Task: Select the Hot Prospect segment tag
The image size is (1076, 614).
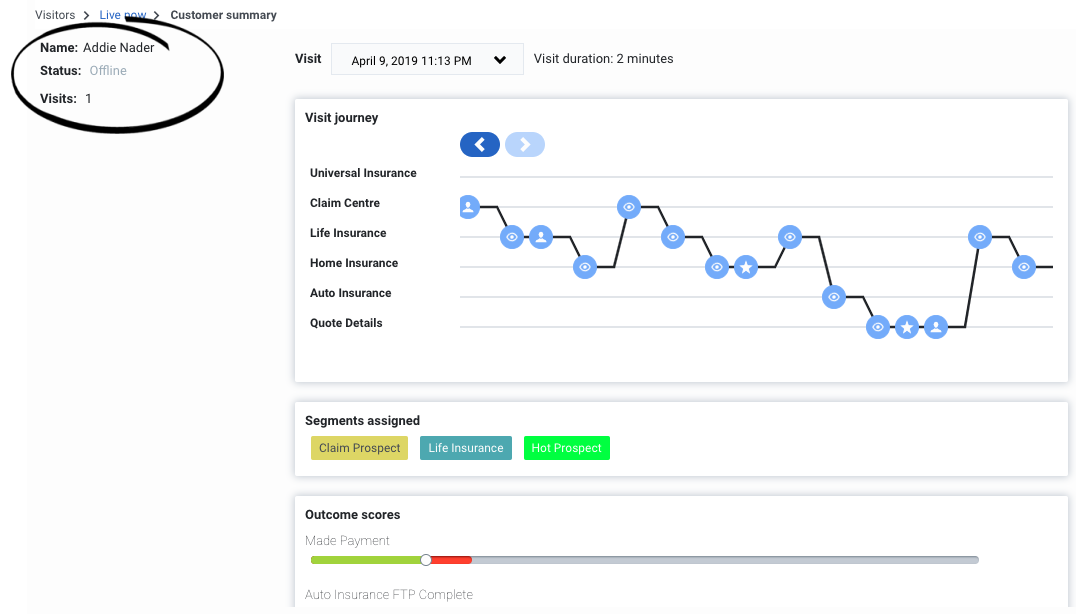Action: 567,448
